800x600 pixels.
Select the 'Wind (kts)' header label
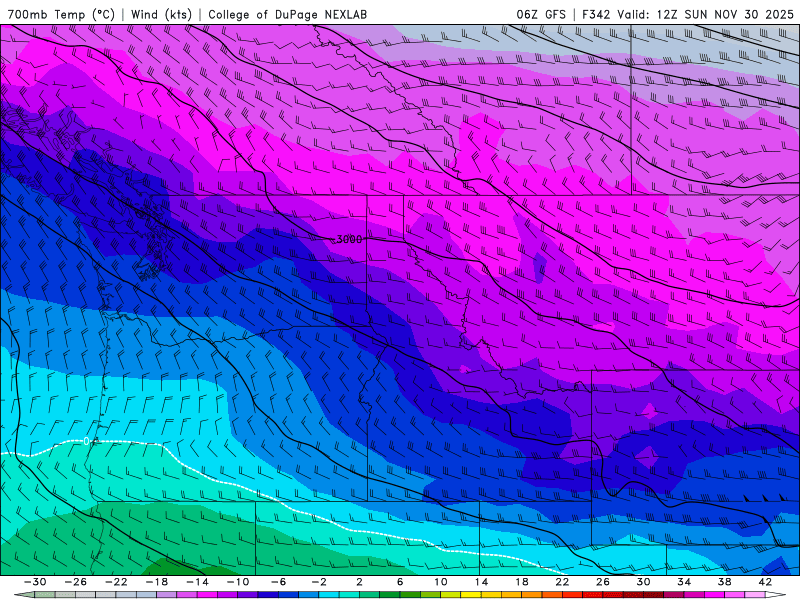click(x=161, y=14)
